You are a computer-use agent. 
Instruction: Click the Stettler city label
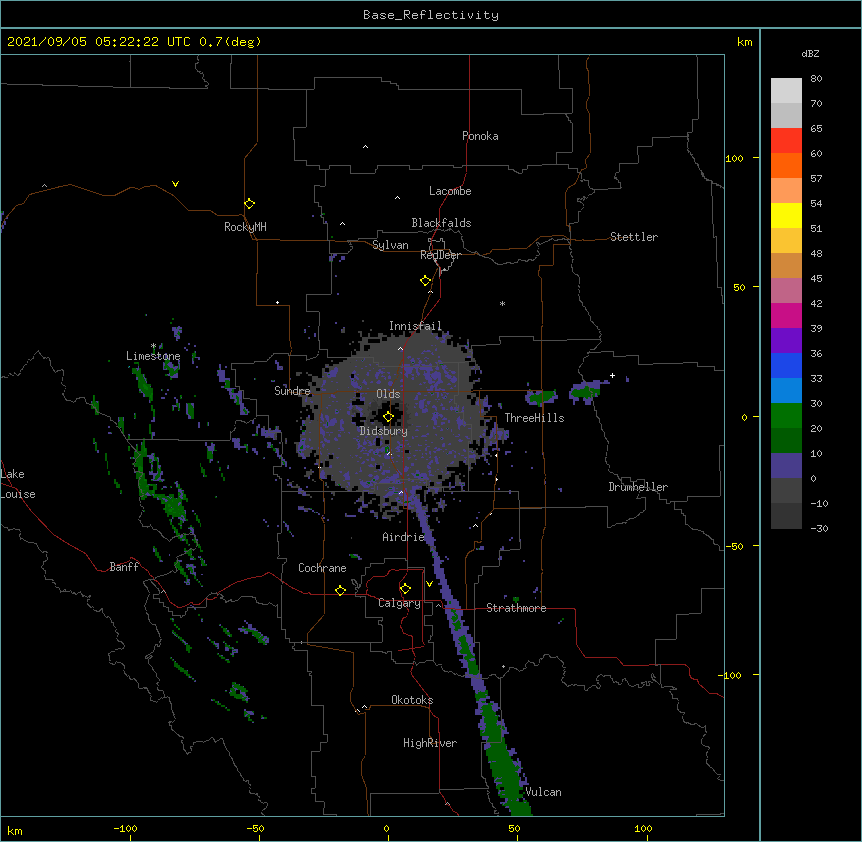[x=634, y=237]
